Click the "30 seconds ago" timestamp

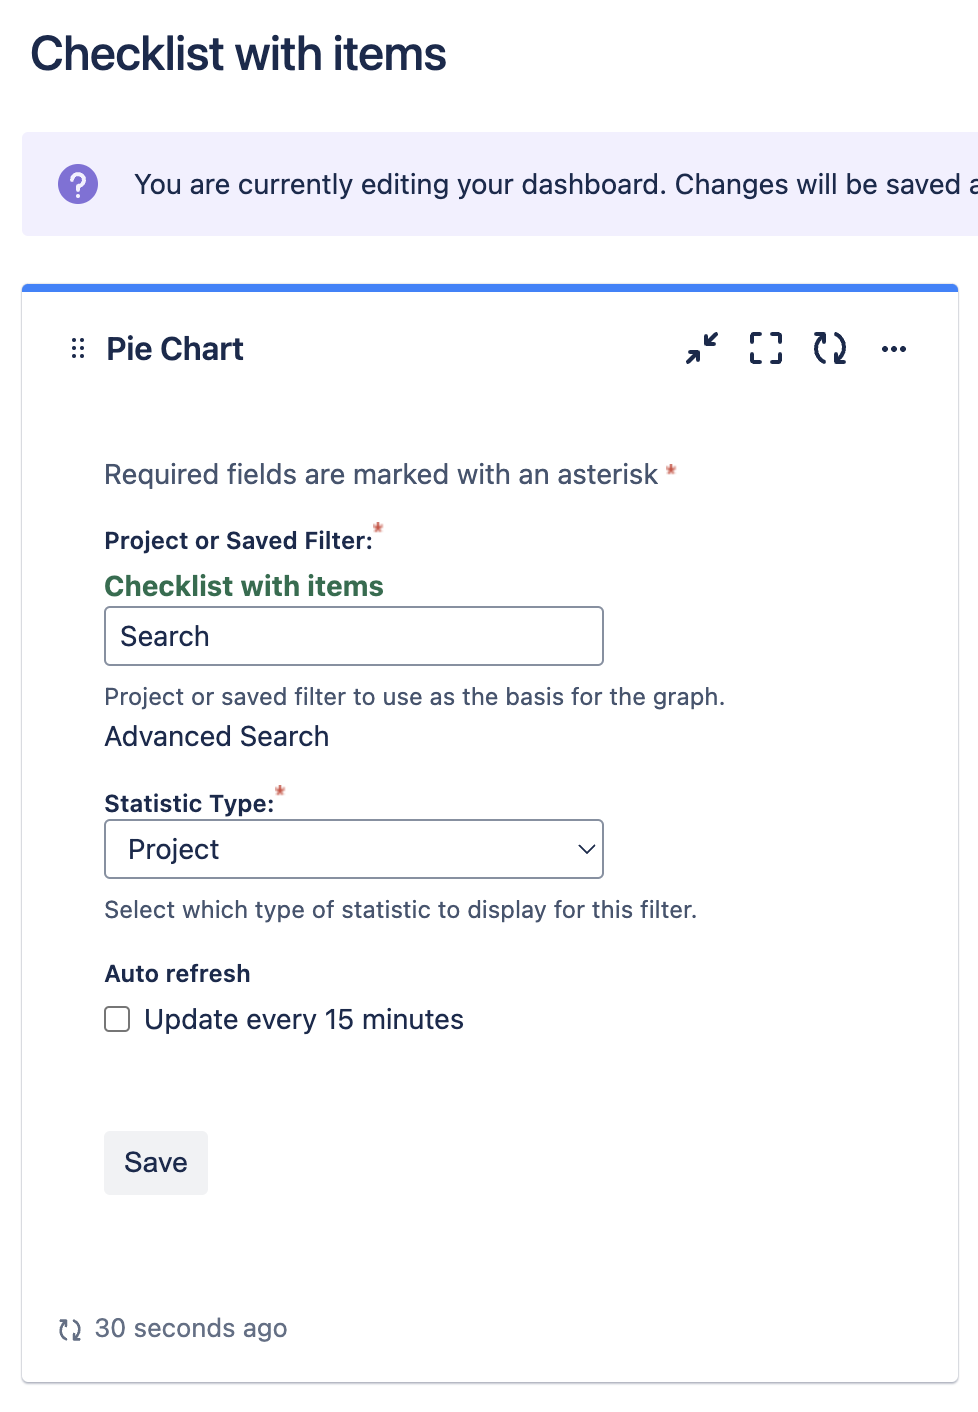(x=191, y=1328)
